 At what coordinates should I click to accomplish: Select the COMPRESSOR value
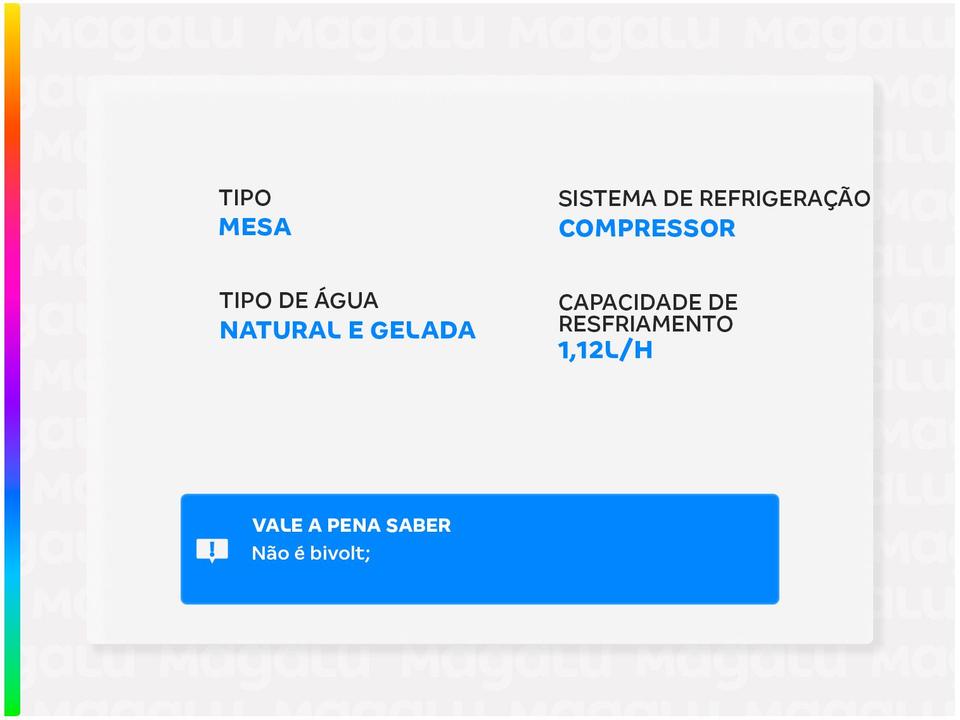646,228
